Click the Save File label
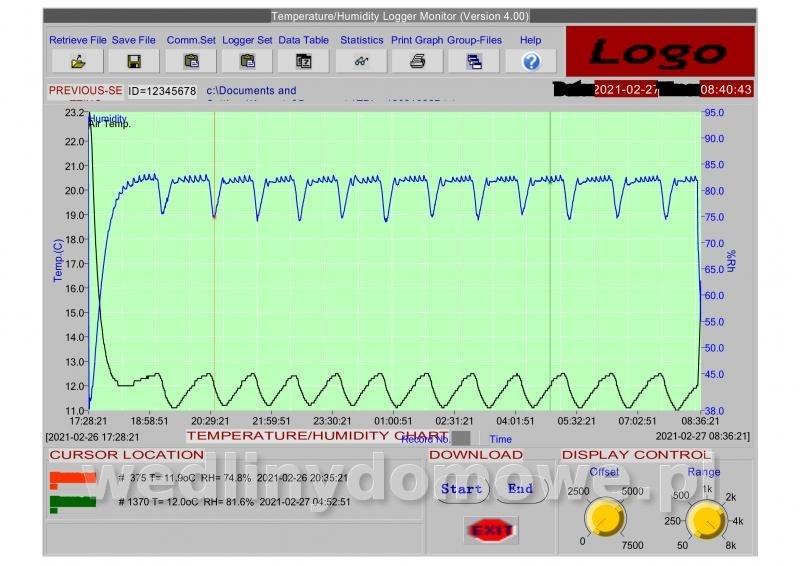The image size is (800, 566). (x=134, y=40)
